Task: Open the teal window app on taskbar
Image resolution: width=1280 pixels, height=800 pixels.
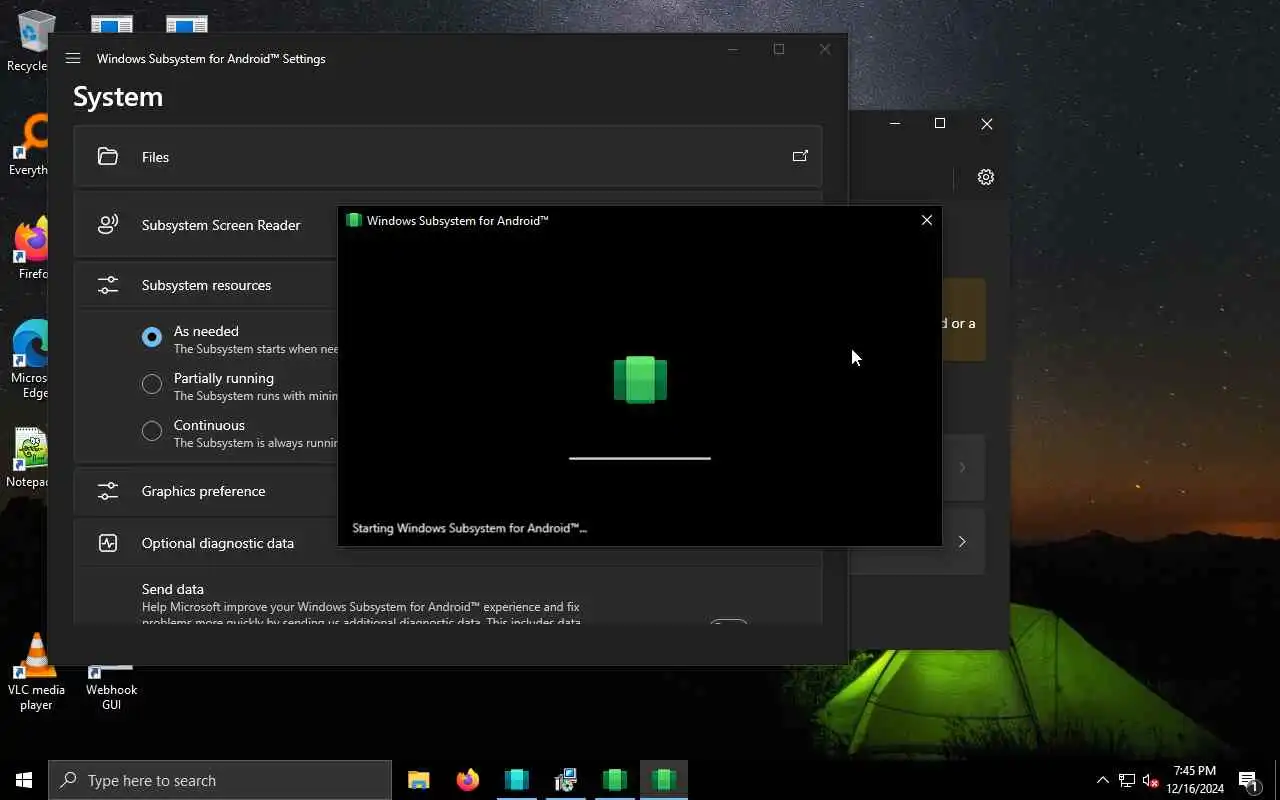Action: pyautogui.click(x=517, y=780)
